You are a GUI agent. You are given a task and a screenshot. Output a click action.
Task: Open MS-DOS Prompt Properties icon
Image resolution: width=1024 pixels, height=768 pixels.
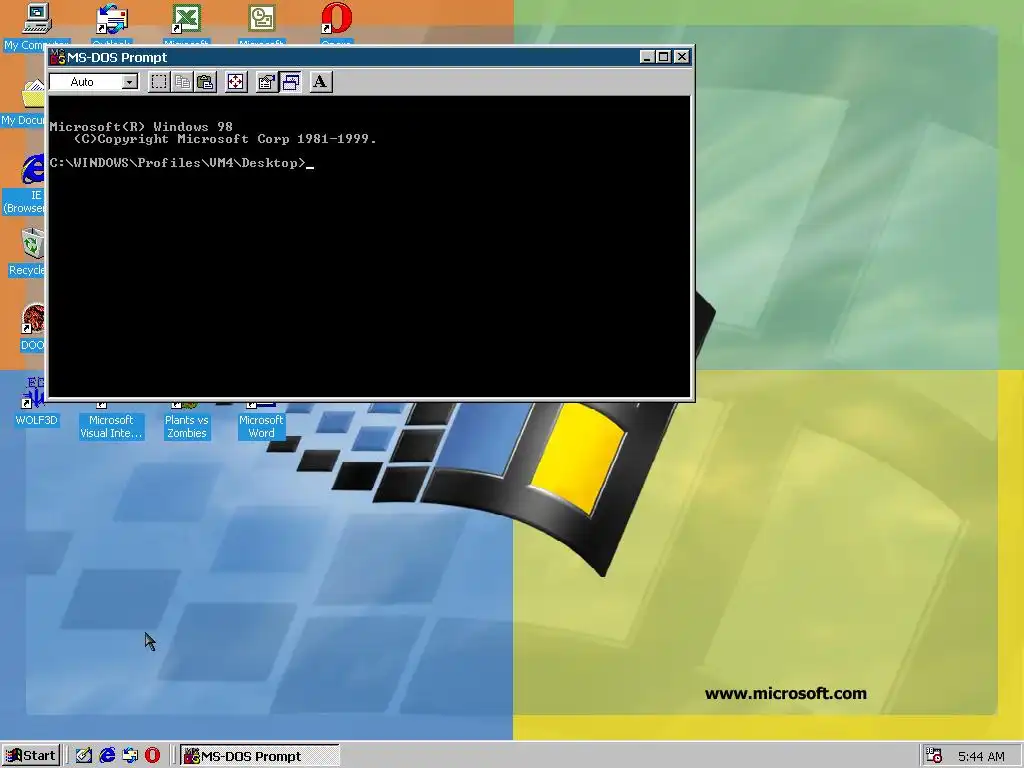point(266,82)
